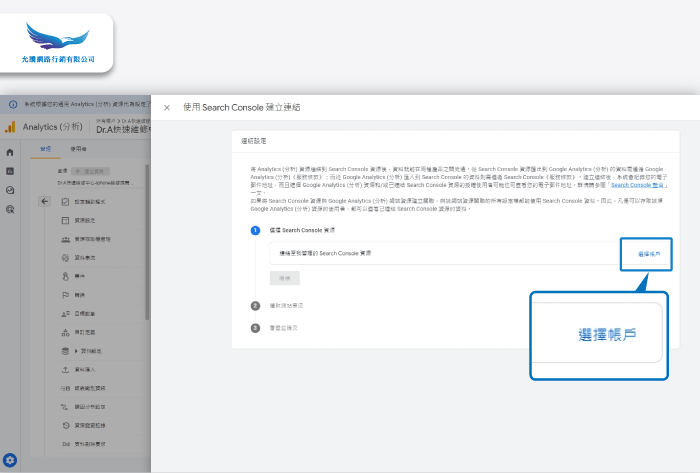Image resolution: width=700 pixels, height=473 pixels.
Task: Close the Search Console link panel
Action: 167,107
